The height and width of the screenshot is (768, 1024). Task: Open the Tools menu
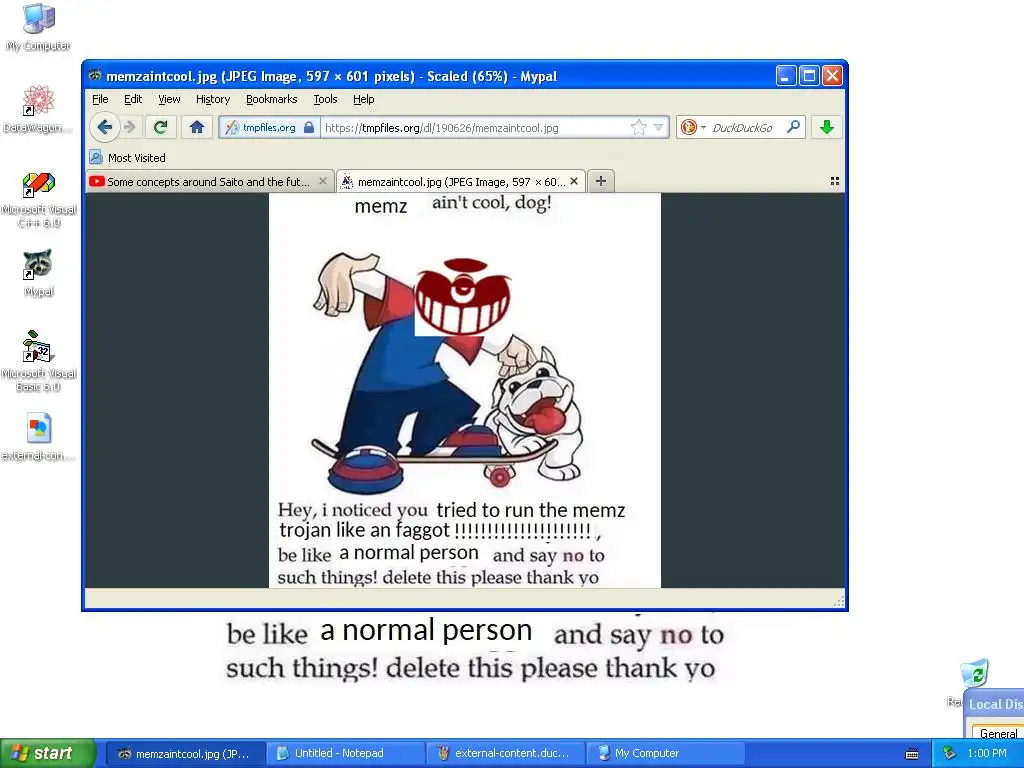coord(325,99)
